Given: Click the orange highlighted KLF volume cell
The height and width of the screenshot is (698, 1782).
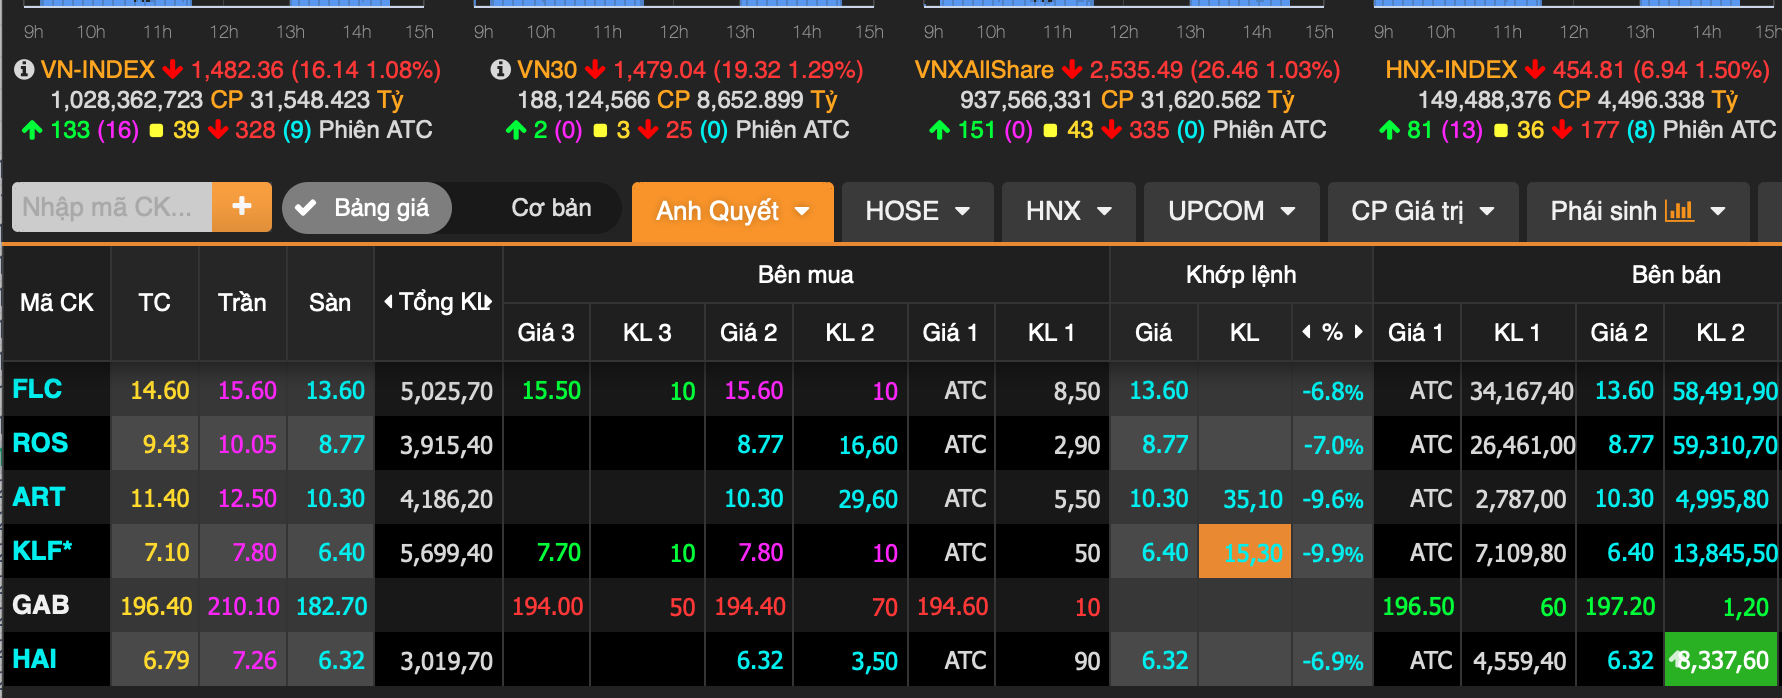Looking at the screenshot, I should pos(1244,552).
